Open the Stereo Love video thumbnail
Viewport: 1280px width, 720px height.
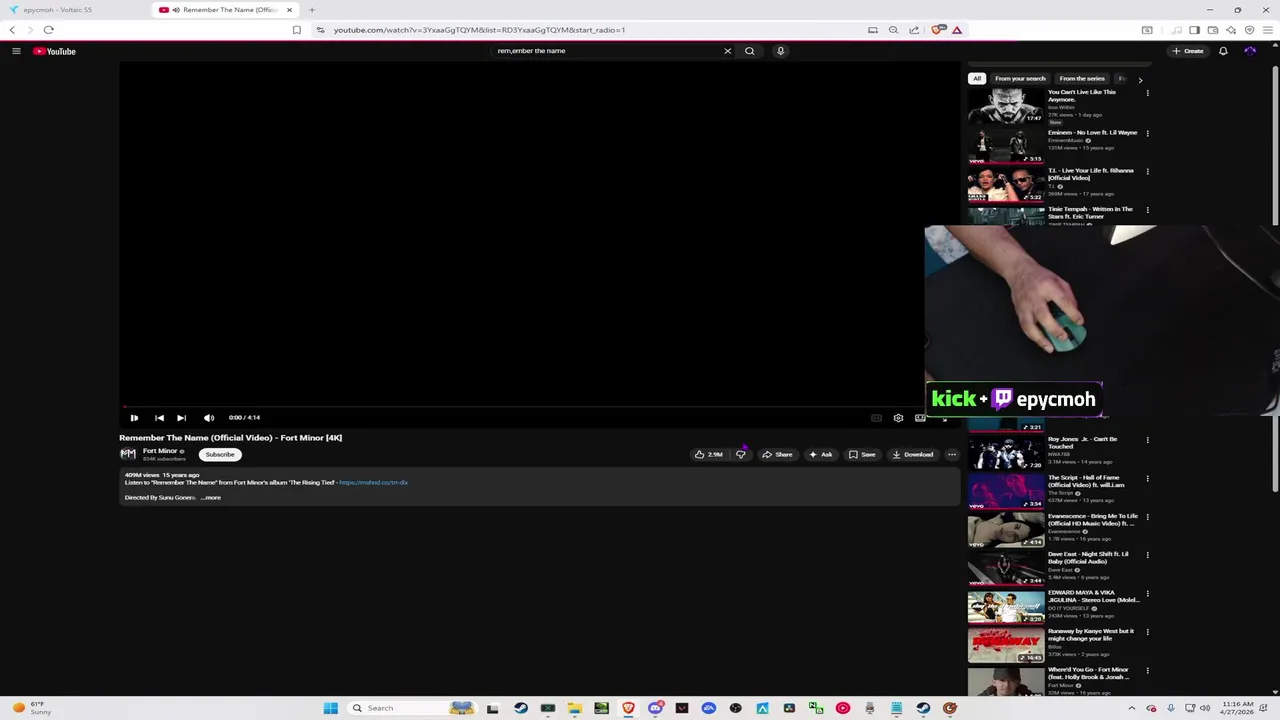[1005, 606]
